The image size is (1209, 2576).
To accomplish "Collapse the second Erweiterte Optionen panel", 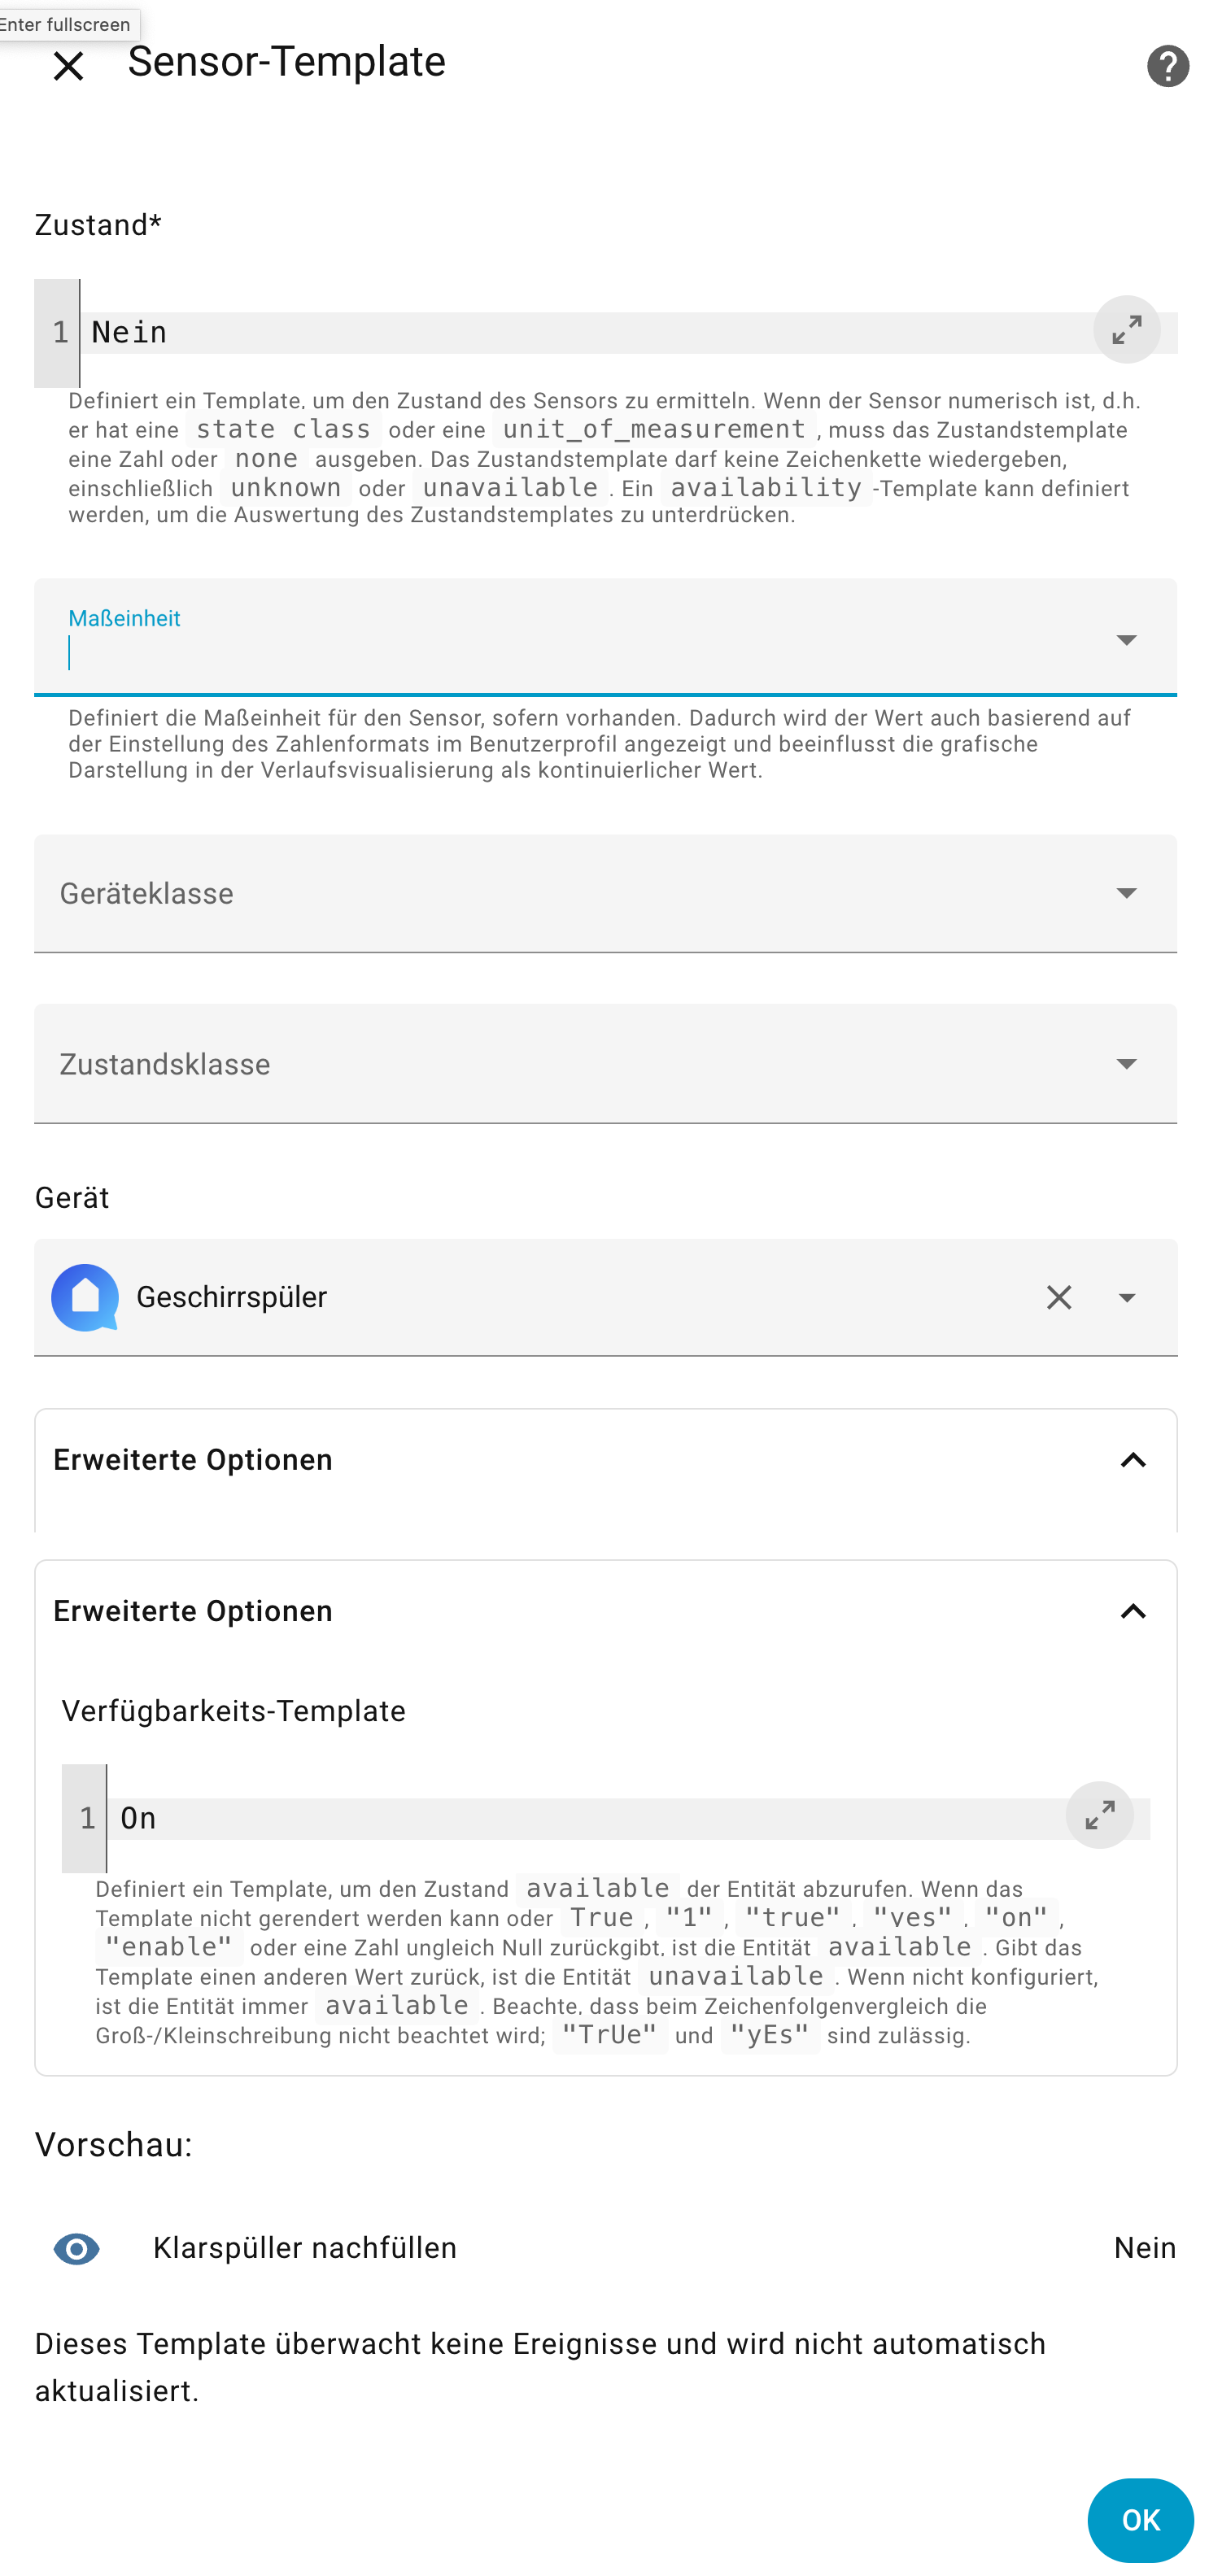I will point(1132,1611).
